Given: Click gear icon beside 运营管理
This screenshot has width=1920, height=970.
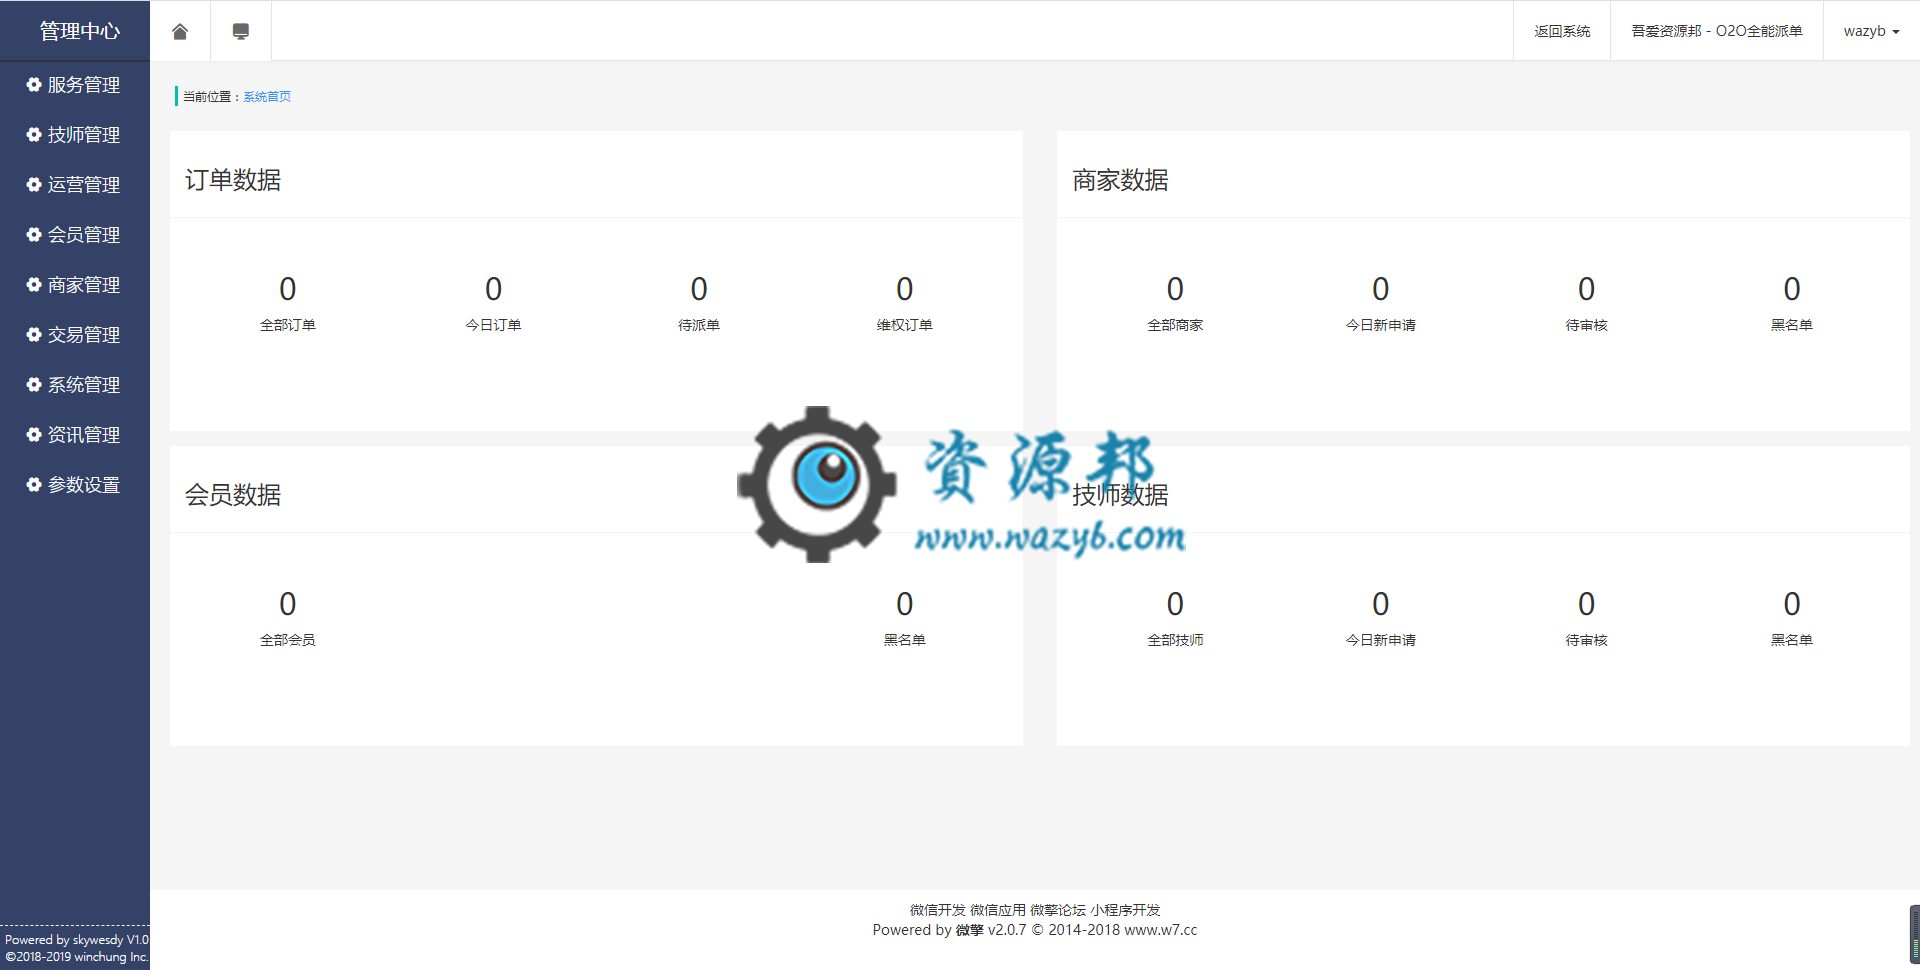Looking at the screenshot, I should click(x=34, y=185).
